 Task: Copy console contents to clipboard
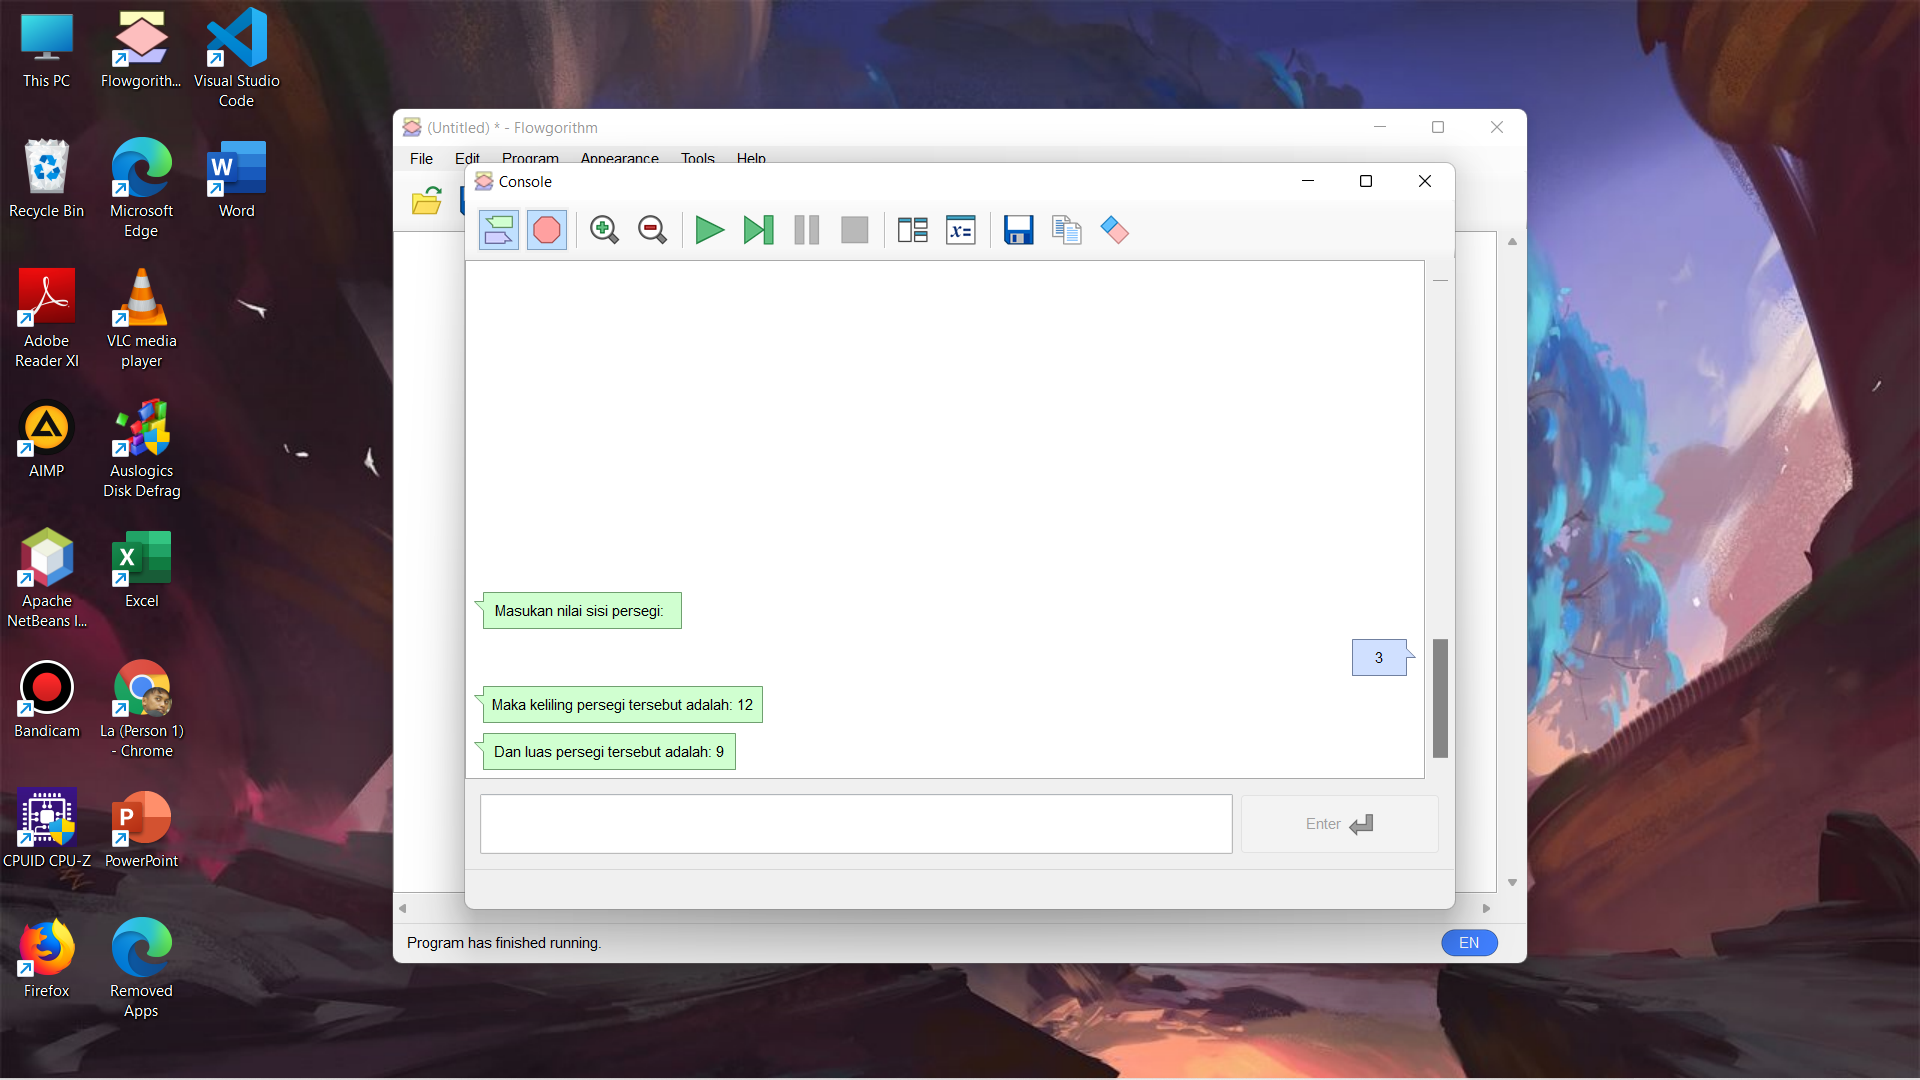(x=1066, y=230)
